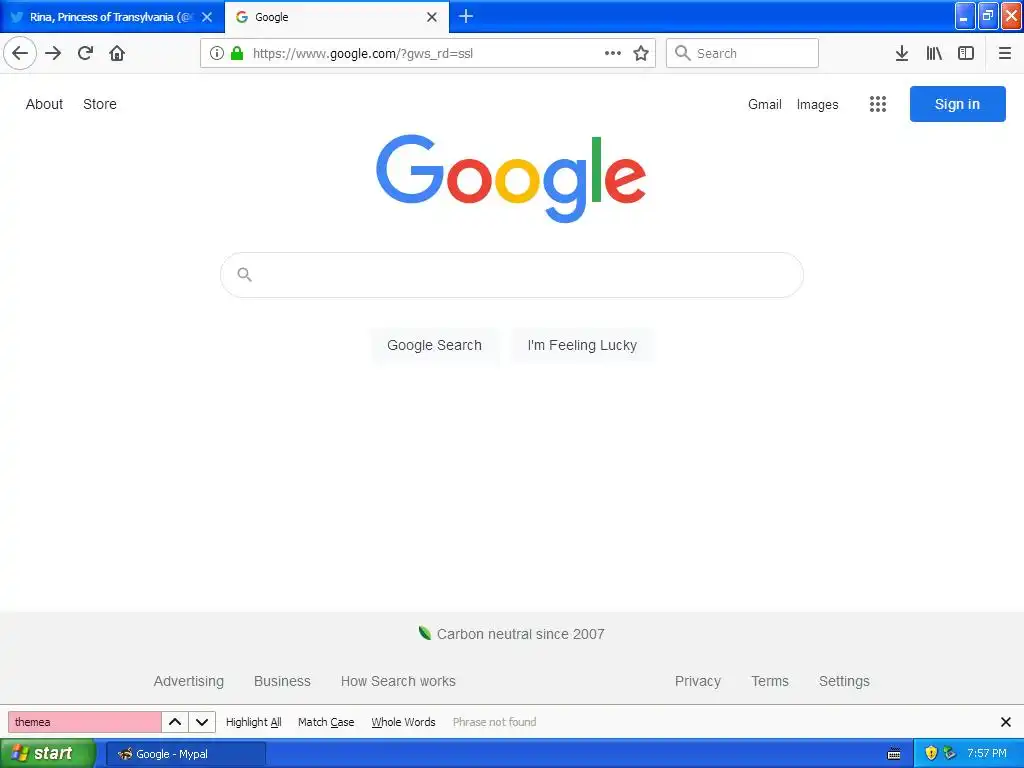Bookmark this page with the star icon
The image size is (1024, 768).
point(641,54)
